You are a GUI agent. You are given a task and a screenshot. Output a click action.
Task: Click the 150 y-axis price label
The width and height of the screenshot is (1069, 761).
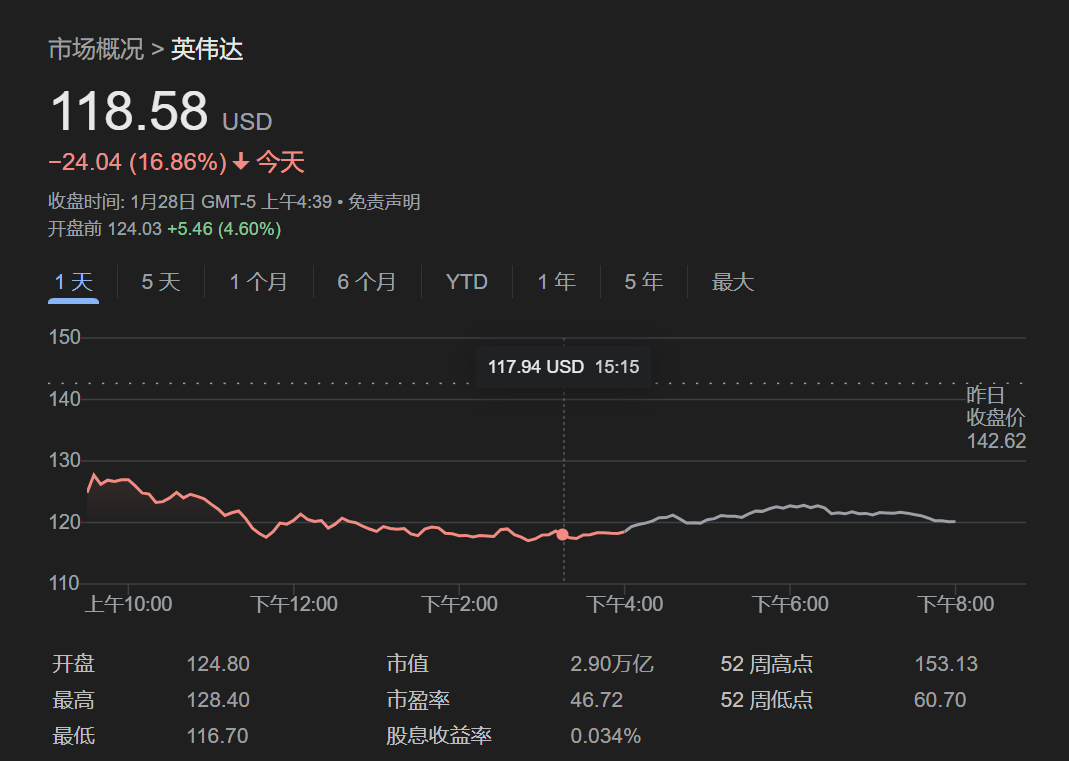point(65,337)
